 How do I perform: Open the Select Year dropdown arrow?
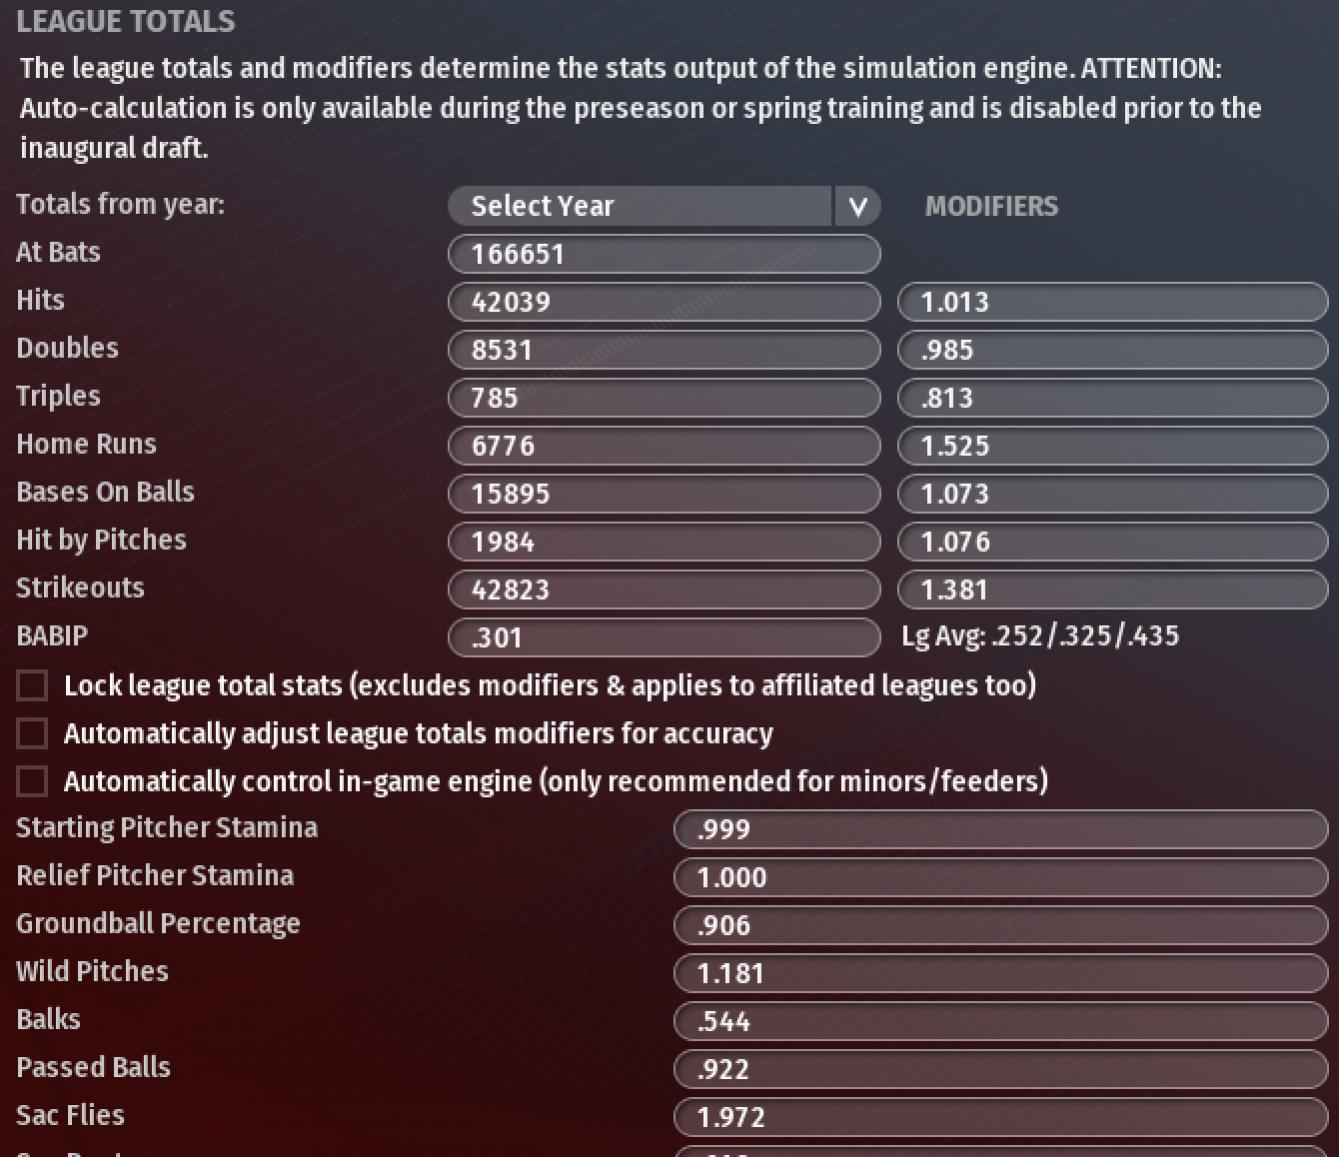point(857,206)
